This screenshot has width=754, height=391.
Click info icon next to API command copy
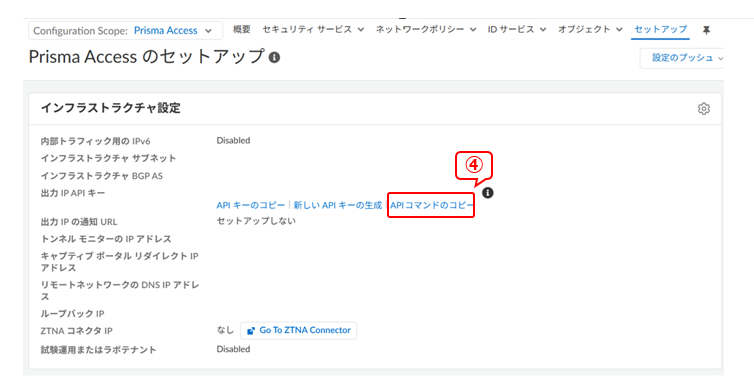488,193
